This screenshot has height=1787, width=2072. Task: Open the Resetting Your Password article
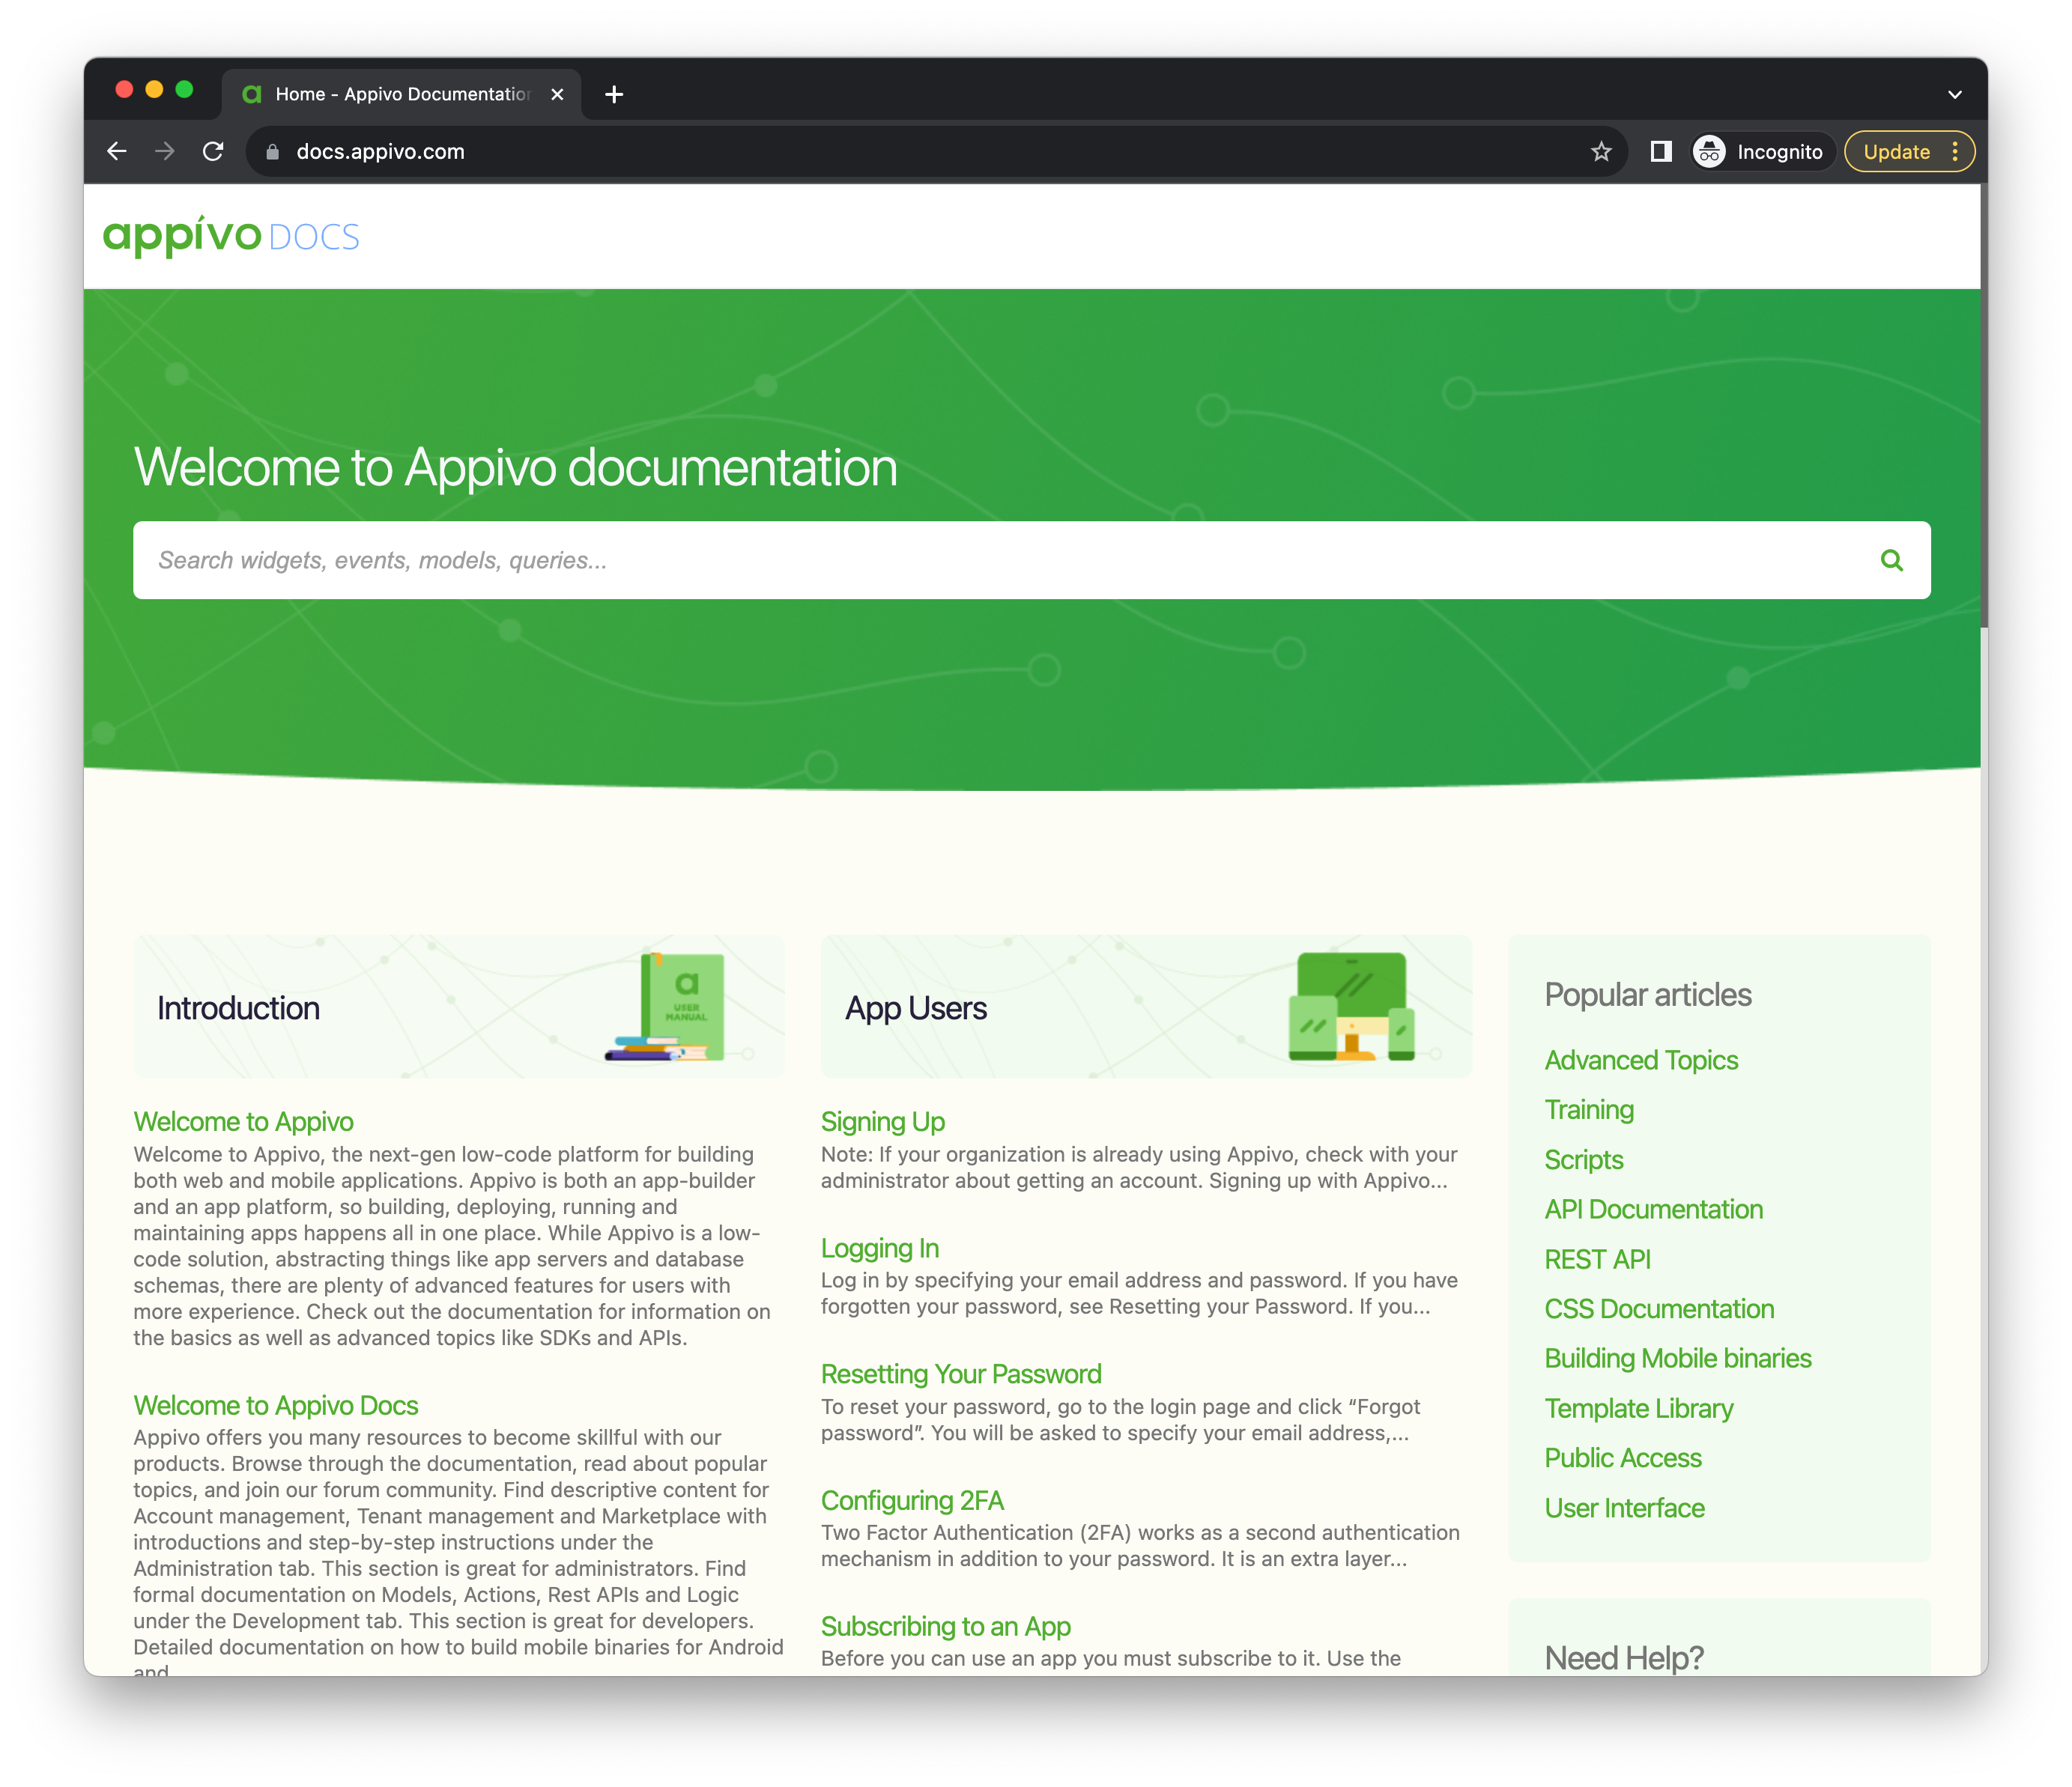pos(960,1374)
